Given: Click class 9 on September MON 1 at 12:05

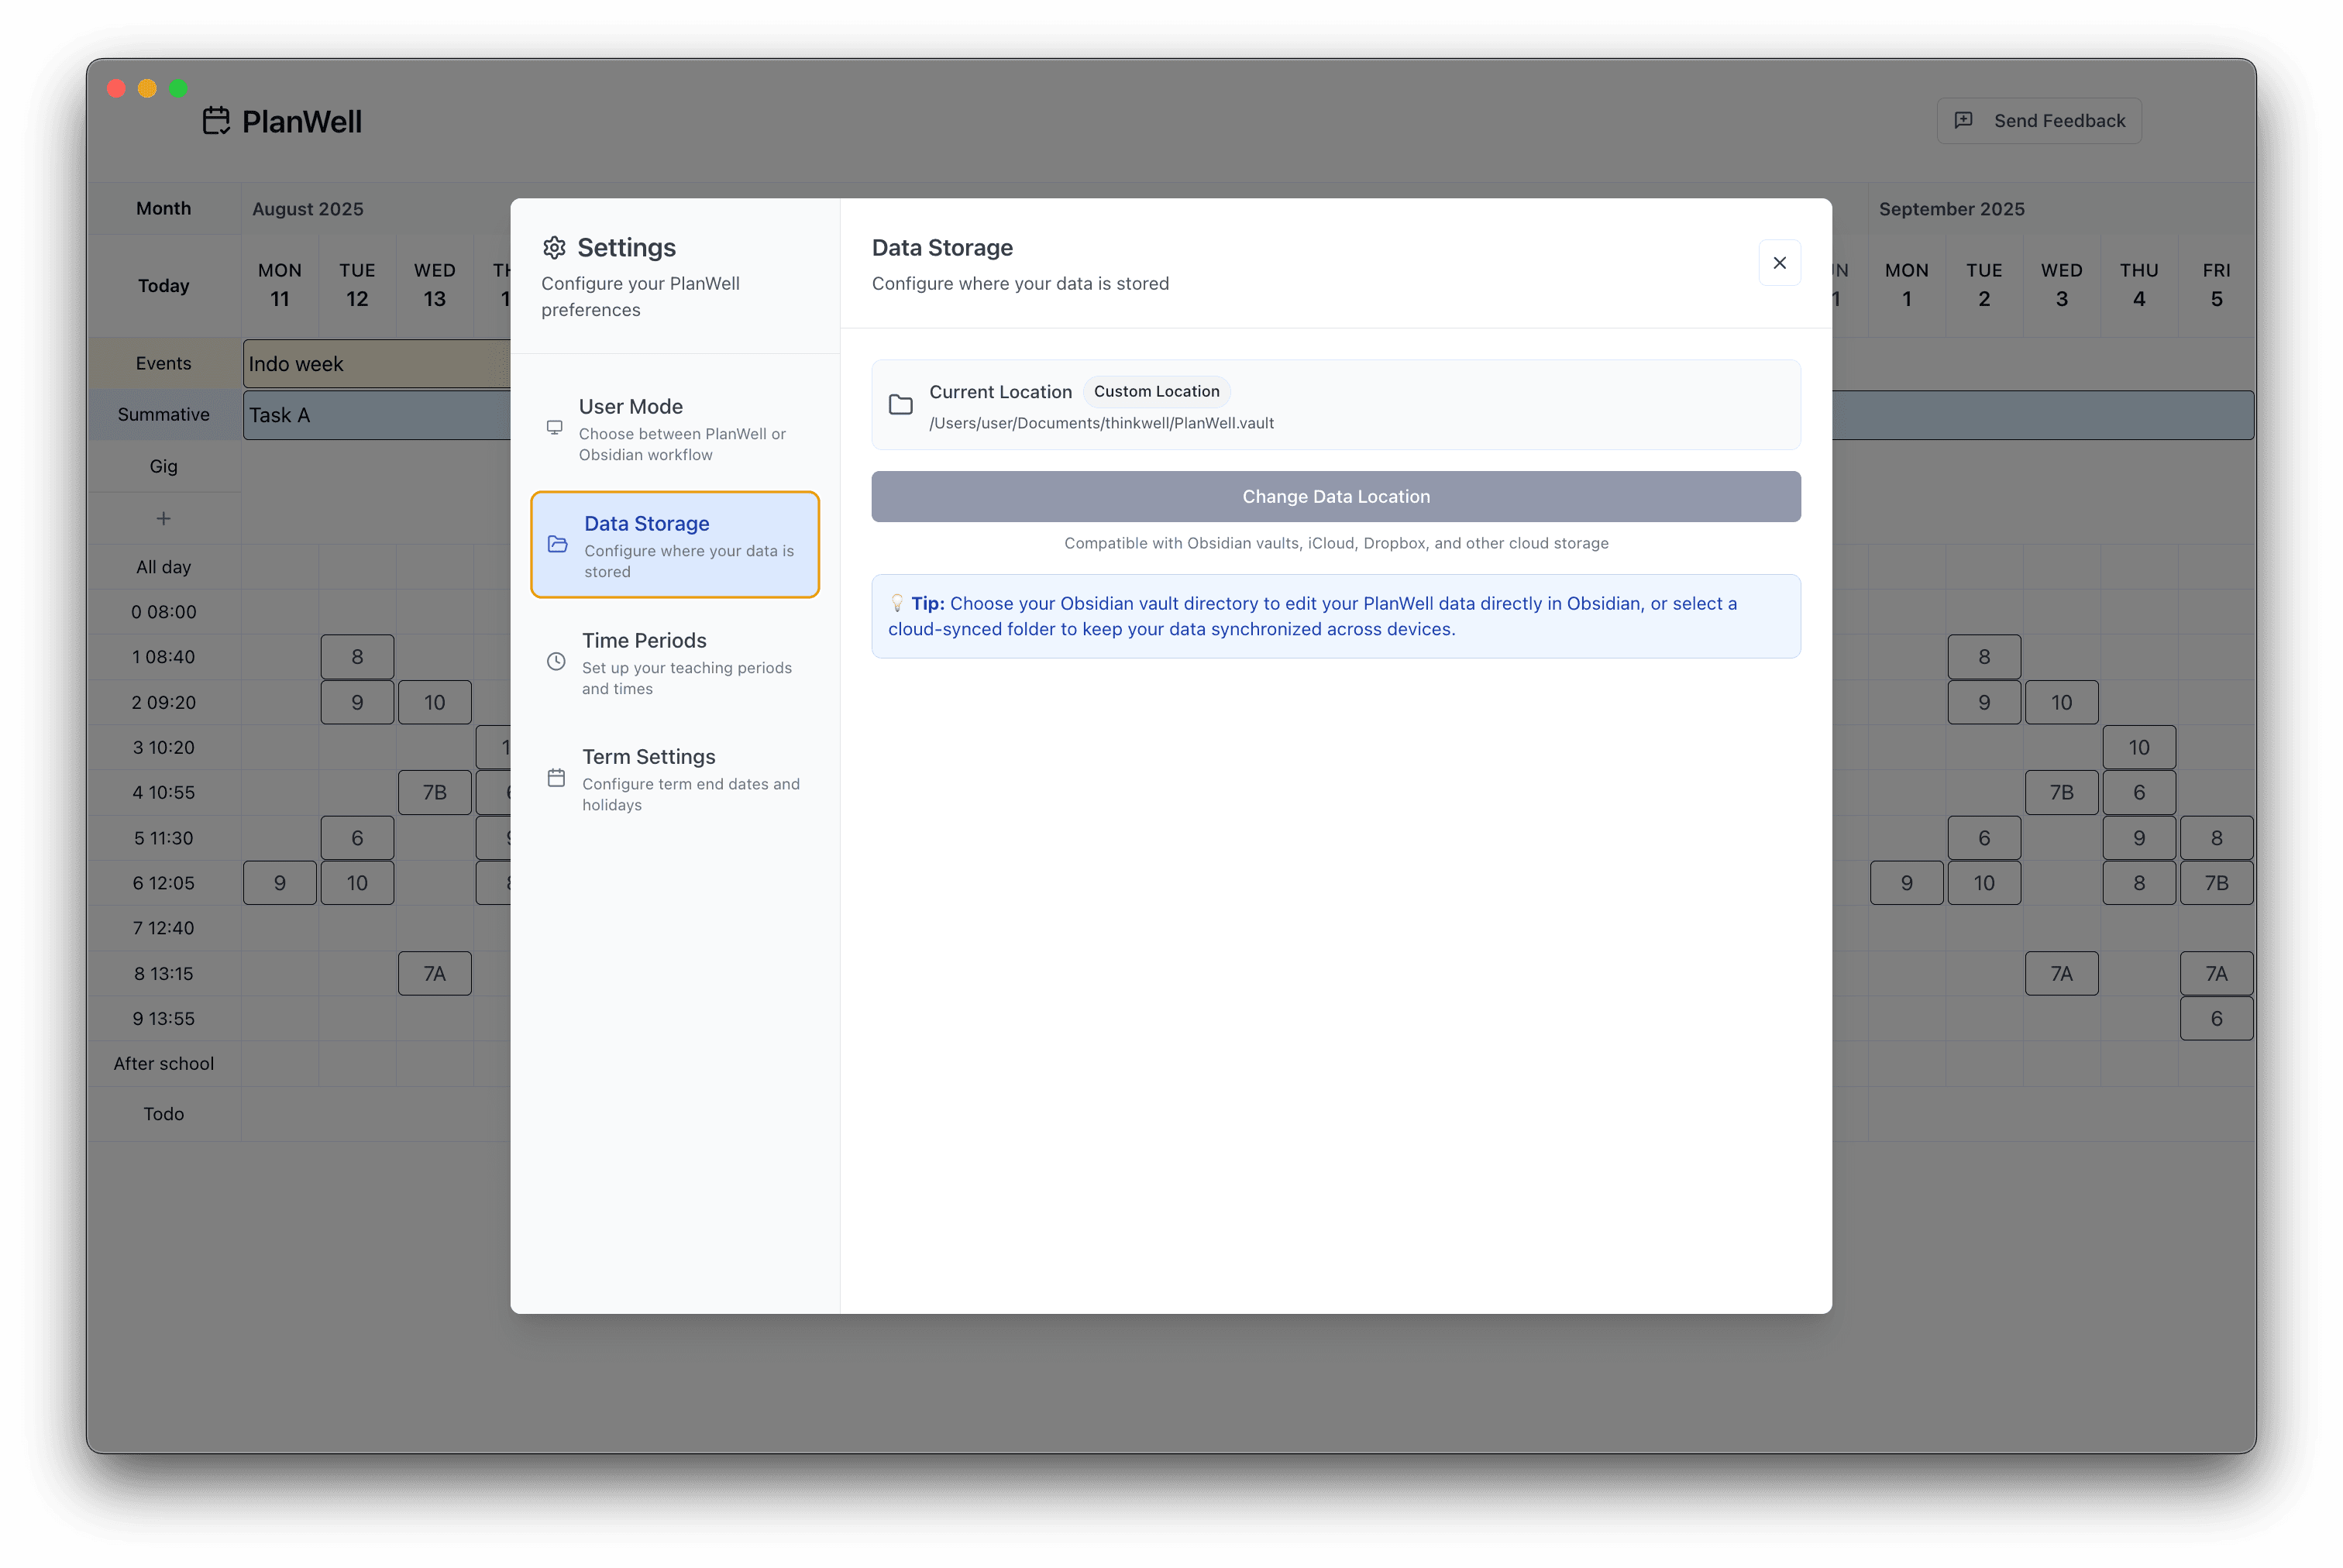Looking at the screenshot, I should click(1907, 883).
